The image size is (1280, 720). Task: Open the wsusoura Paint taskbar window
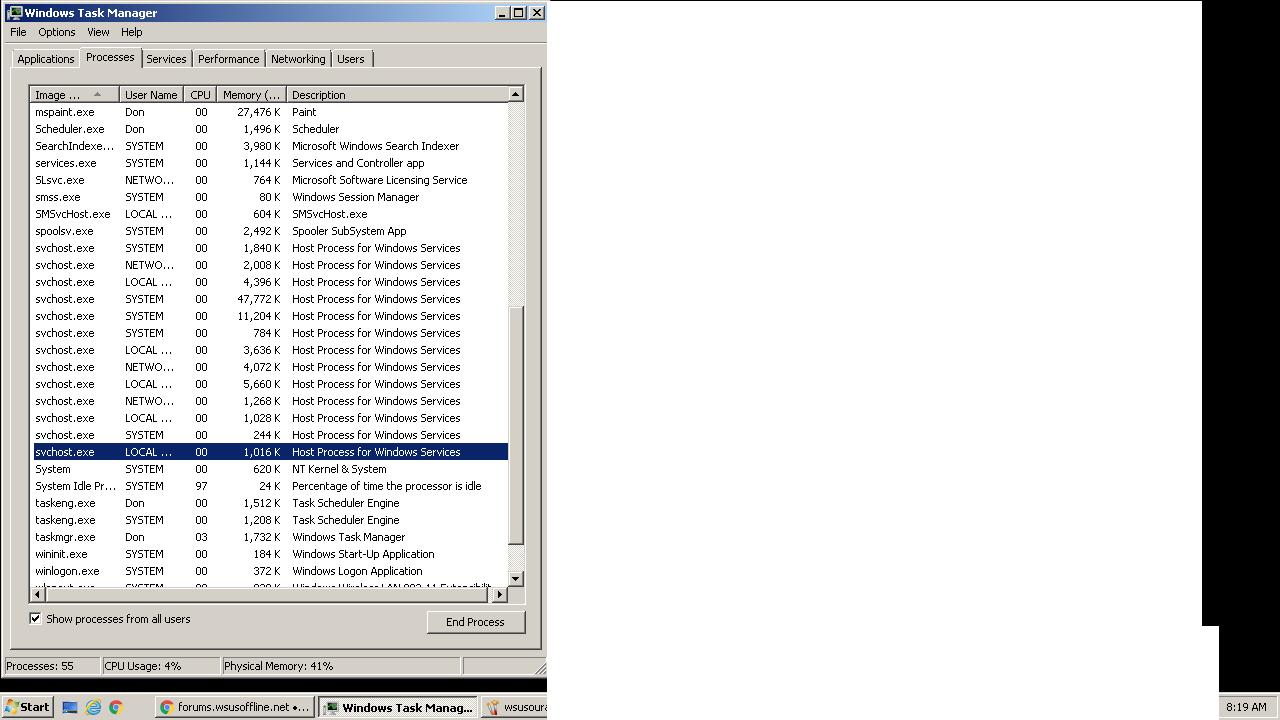(x=515, y=707)
